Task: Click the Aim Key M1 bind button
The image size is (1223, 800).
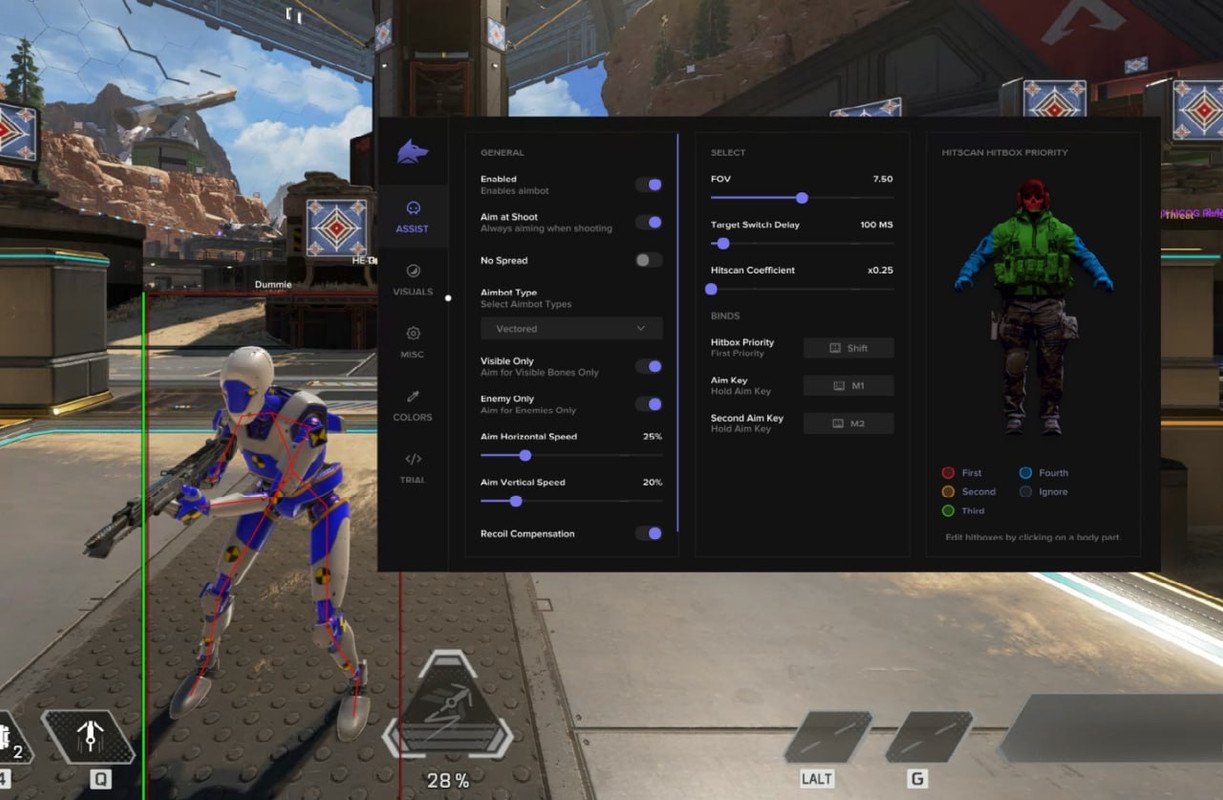Action: click(848, 386)
